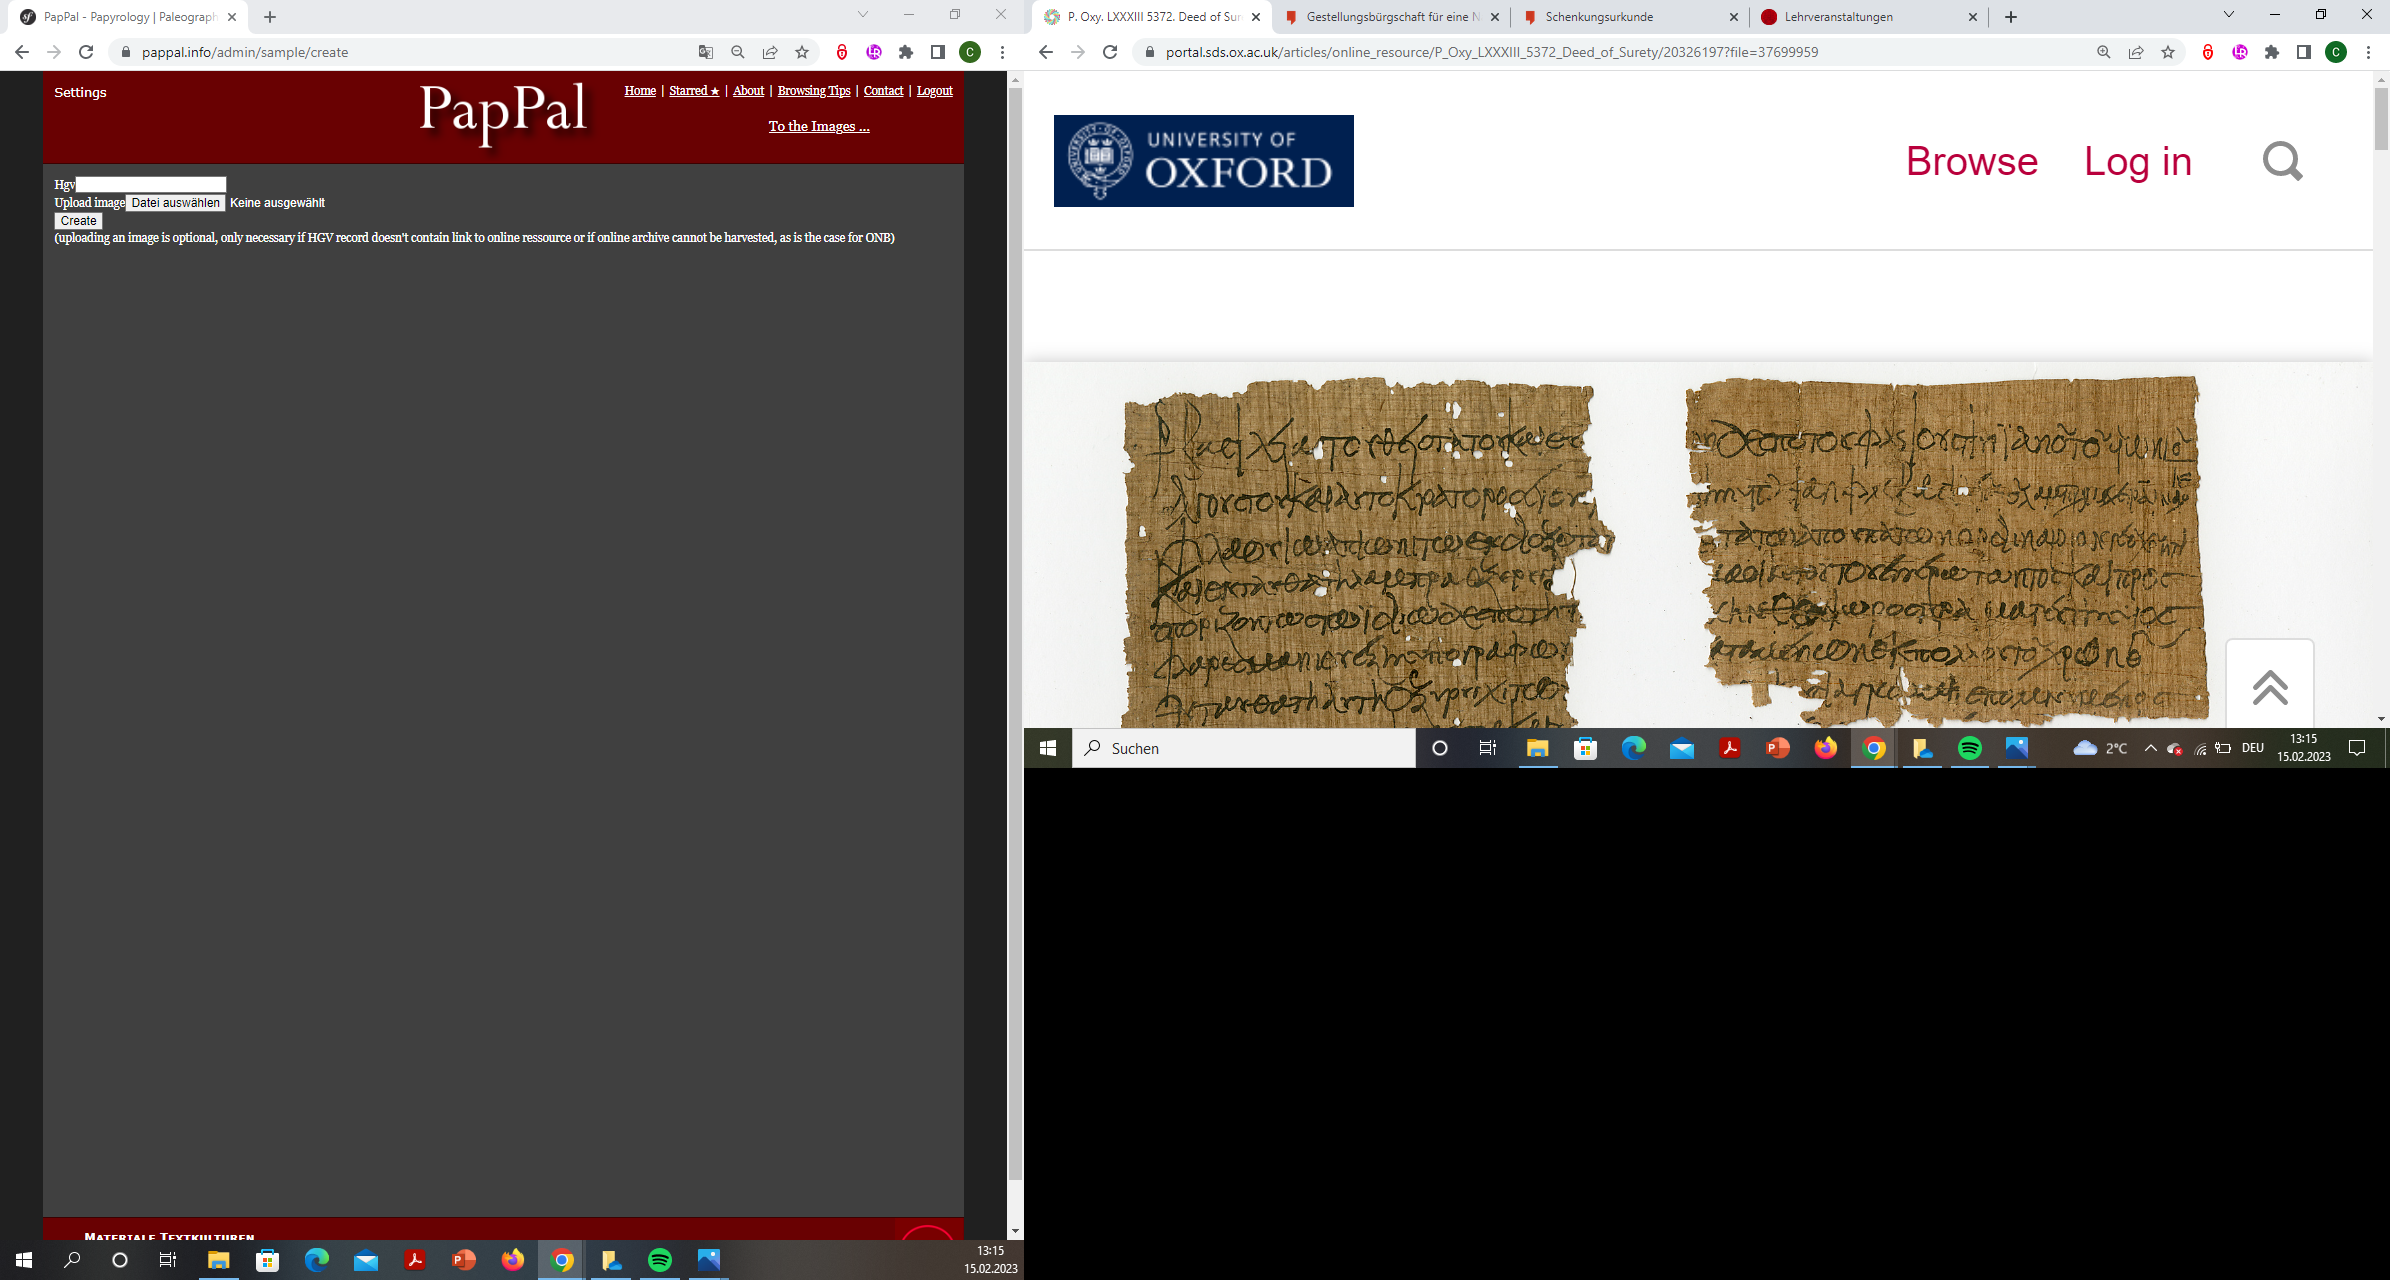2390x1280 pixels.
Task: Follow the To the Images link
Action: click(819, 126)
